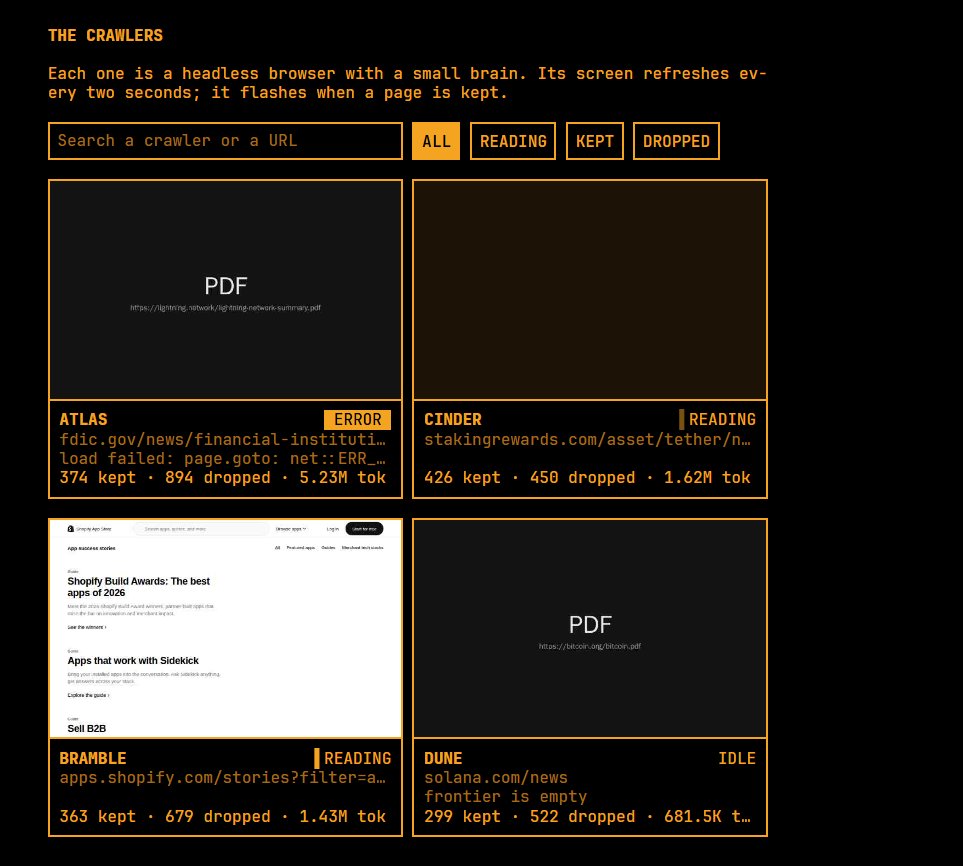The height and width of the screenshot is (866, 963).
Task: Click DUNE stats 299 kept 522 dropped
Action: pyautogui.click(x=587, y=816)
